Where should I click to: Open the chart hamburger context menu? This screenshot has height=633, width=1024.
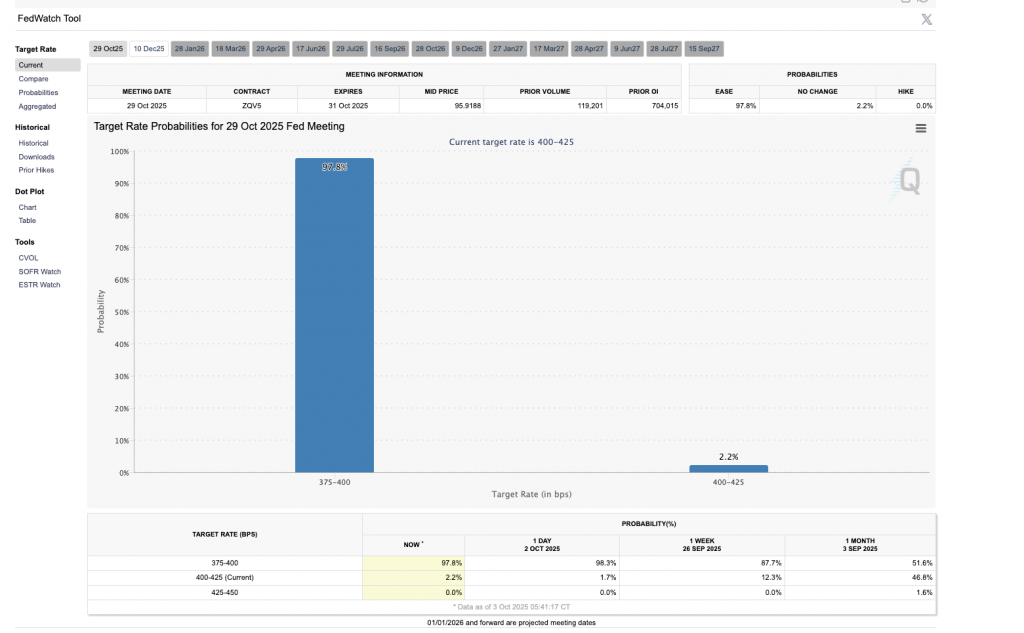point(920,128)
